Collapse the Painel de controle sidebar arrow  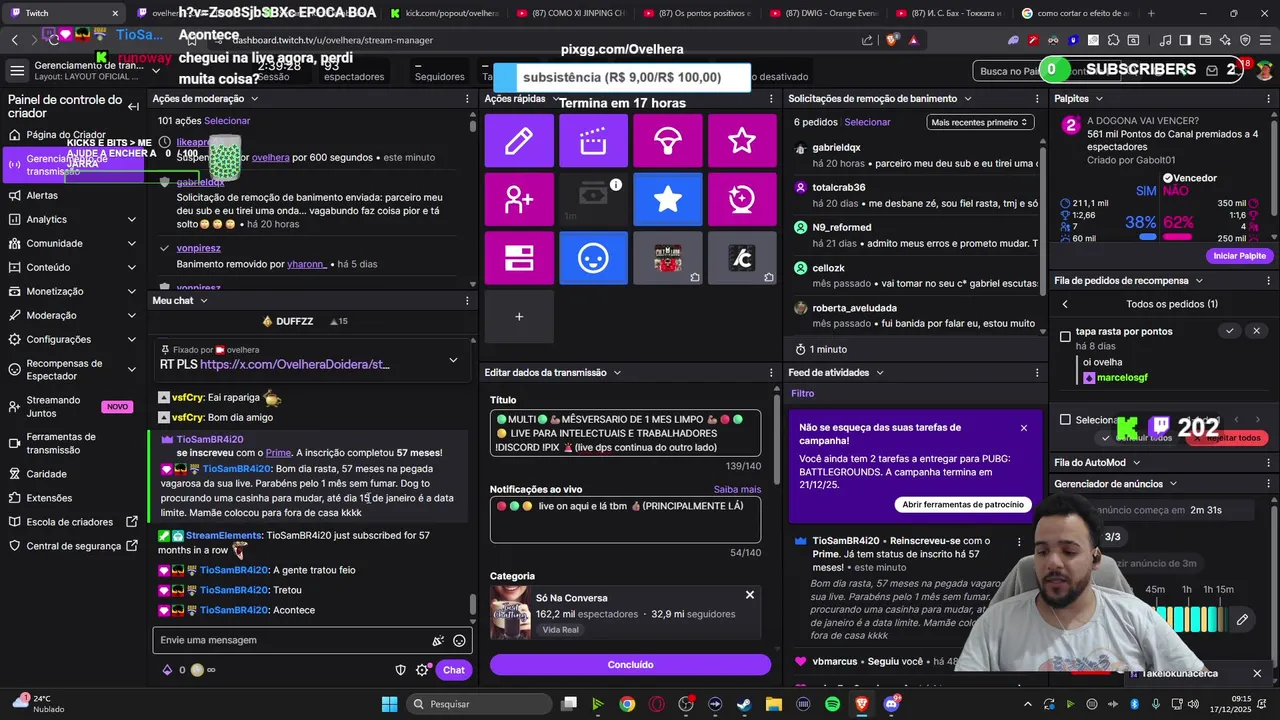pos(133,106)
